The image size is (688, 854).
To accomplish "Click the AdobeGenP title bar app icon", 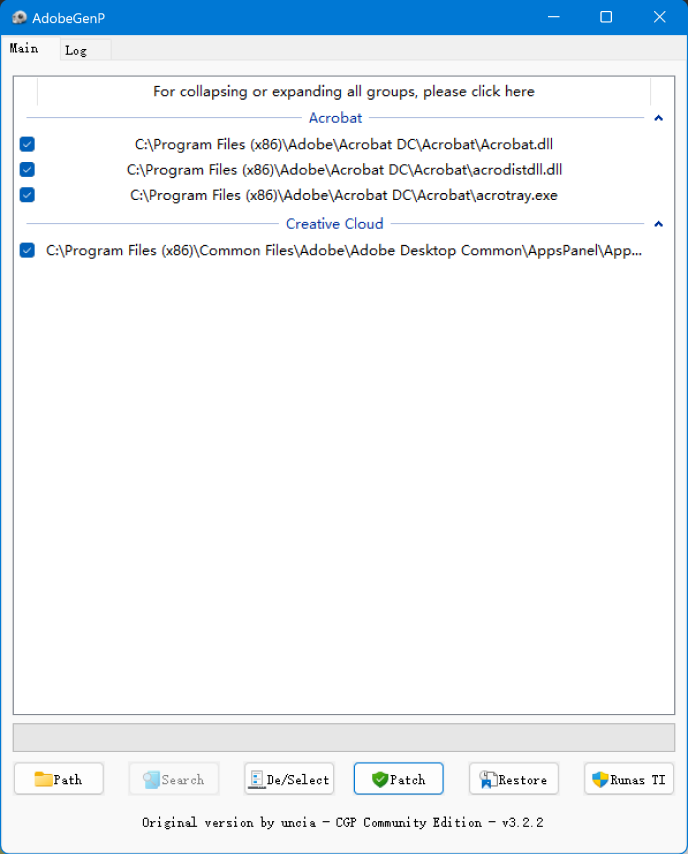I will (19, 18).
